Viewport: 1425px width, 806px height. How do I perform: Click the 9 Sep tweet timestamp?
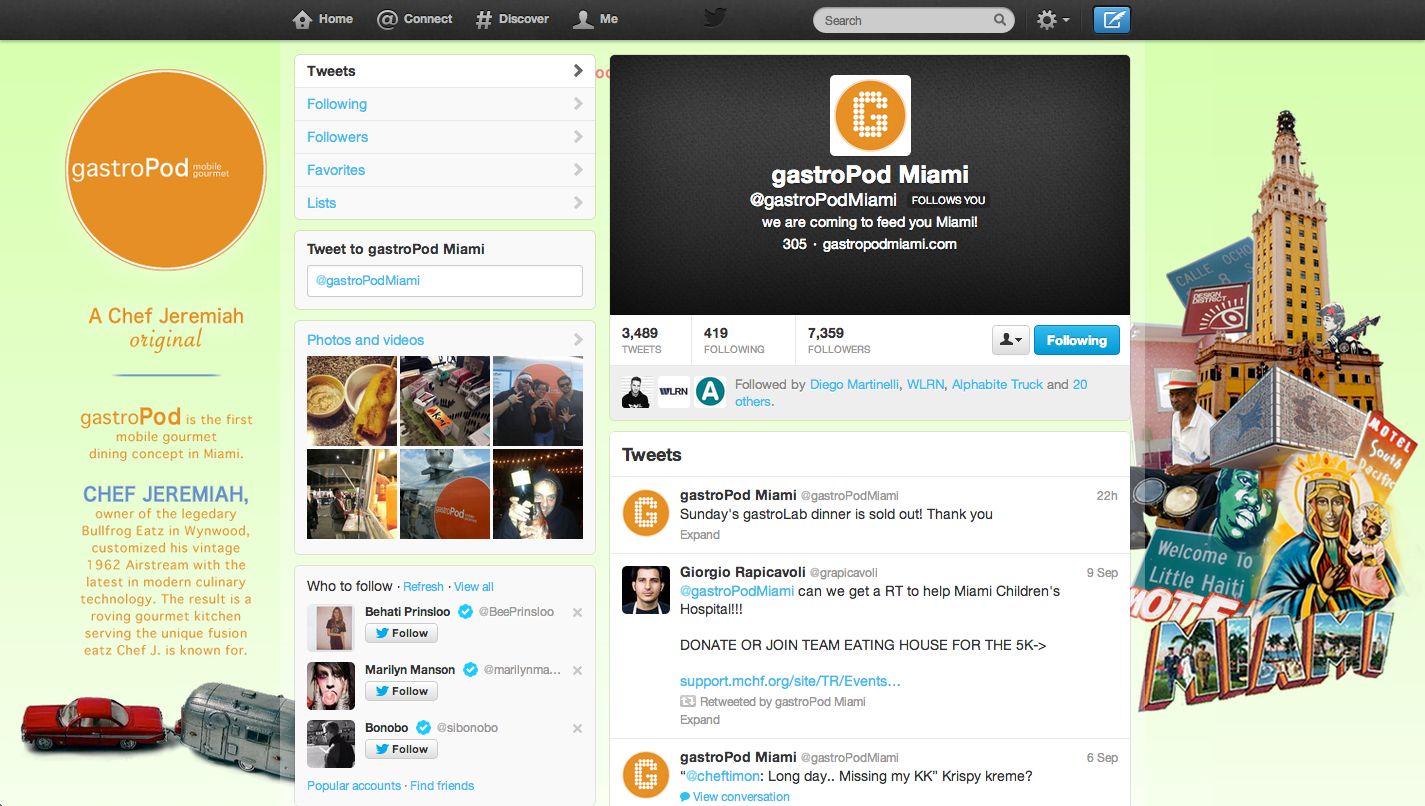point(1102,573)
